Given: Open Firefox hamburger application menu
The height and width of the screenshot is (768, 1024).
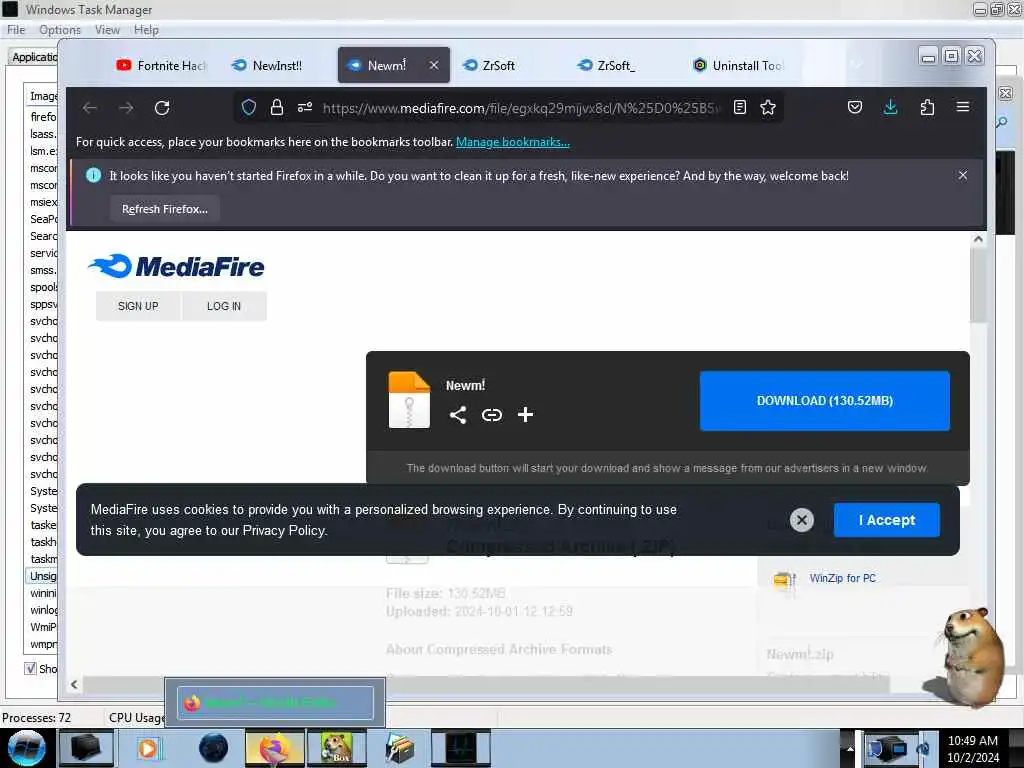Looking at the screenshot, I should 963,106.
